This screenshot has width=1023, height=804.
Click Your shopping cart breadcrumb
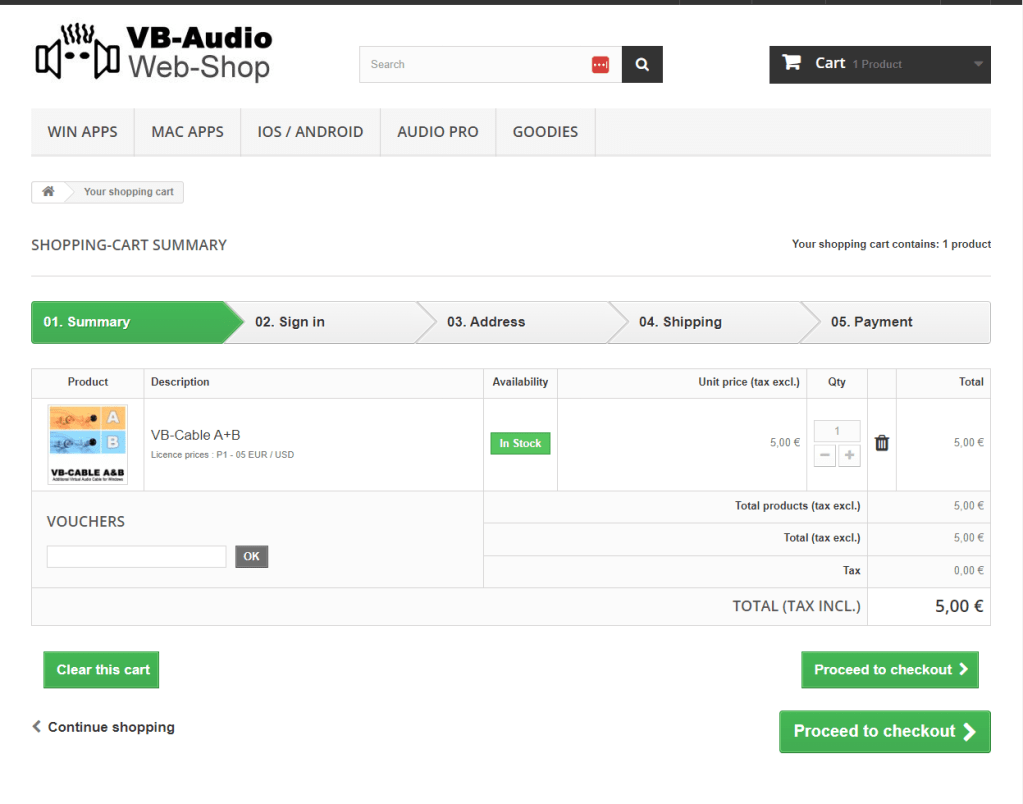[129, 192]
